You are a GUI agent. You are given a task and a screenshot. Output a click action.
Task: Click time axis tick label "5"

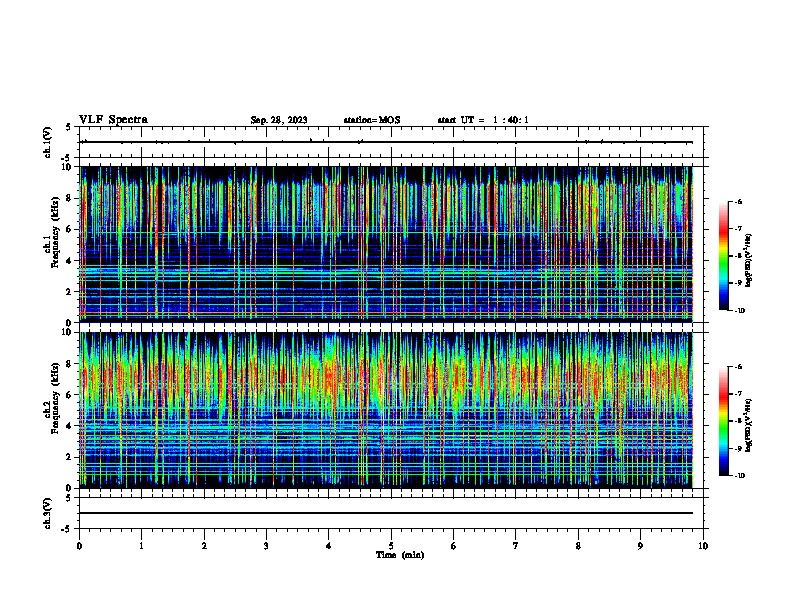click(x=391, y=546)
